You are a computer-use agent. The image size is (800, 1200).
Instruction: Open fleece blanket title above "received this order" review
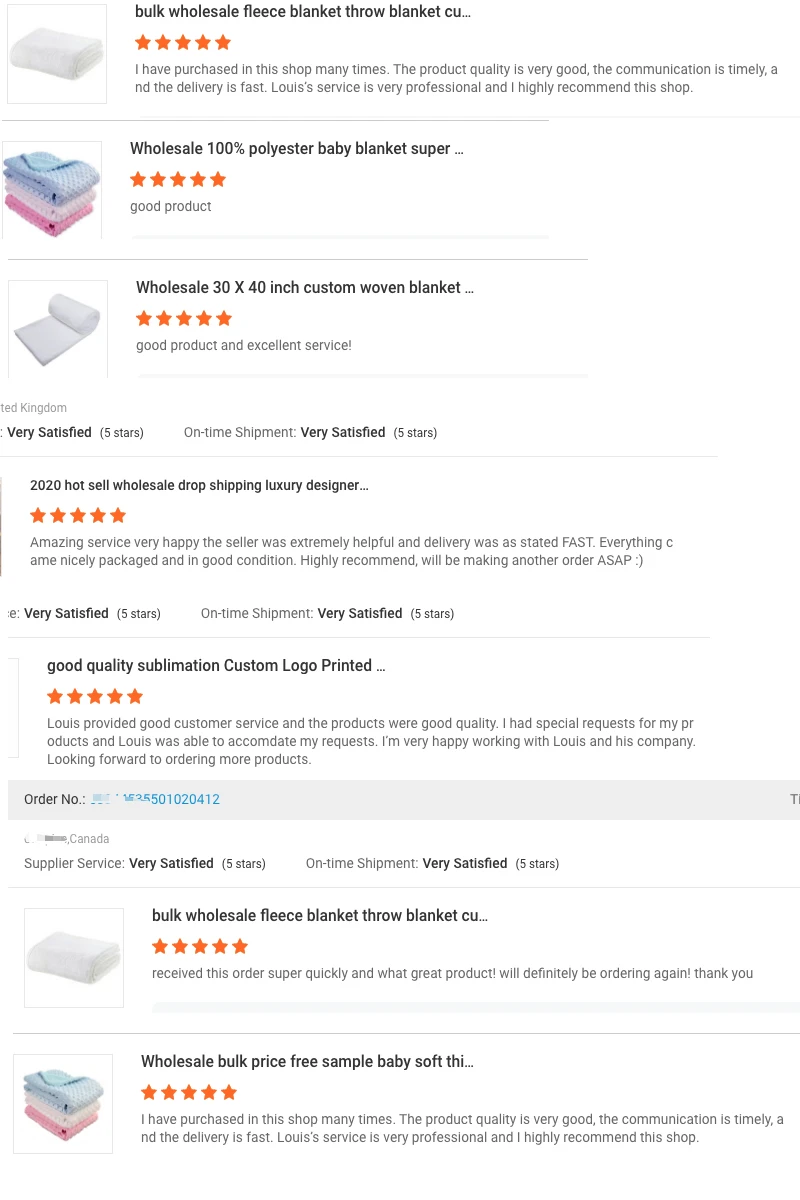pyautogui.click(x=319, y=916)
